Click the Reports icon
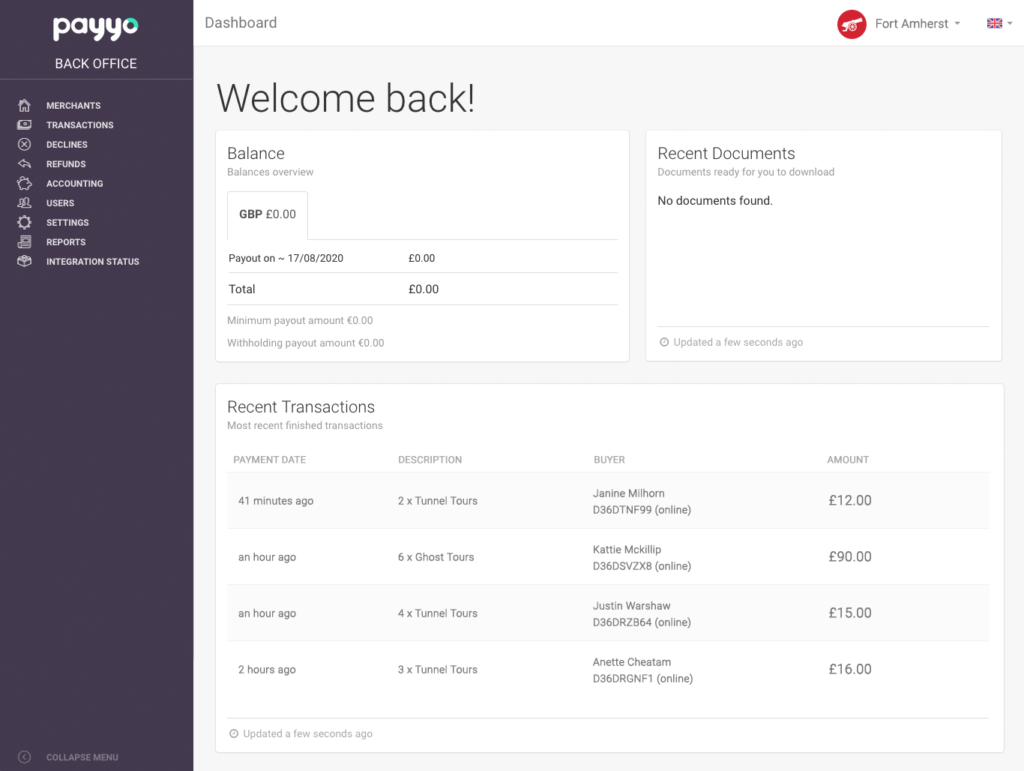 click(x=24, y=242)
